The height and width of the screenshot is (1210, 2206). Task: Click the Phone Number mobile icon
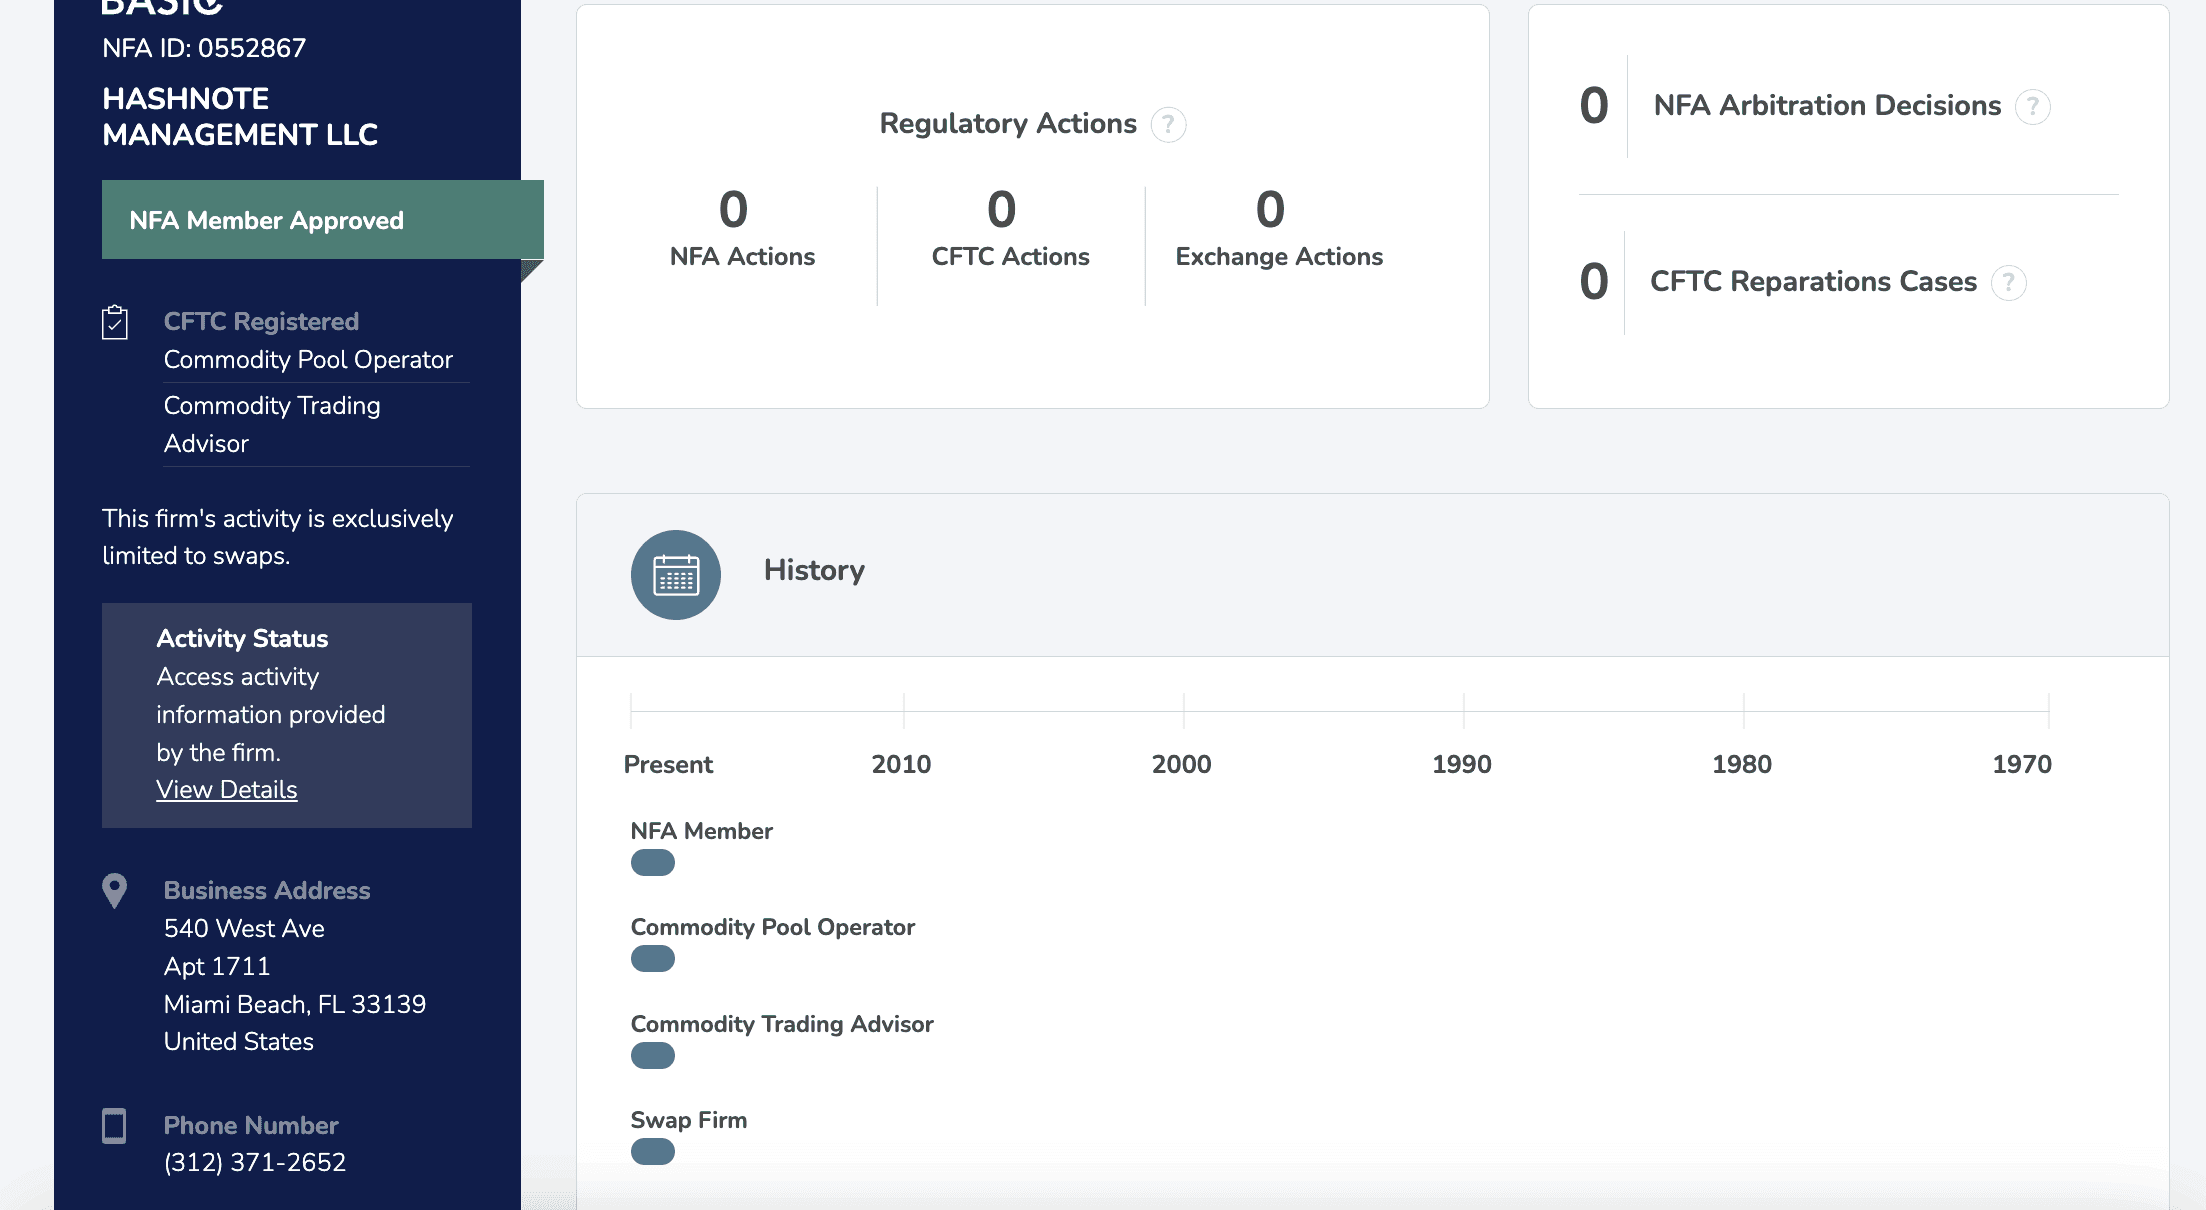(x=115, y=1126)
